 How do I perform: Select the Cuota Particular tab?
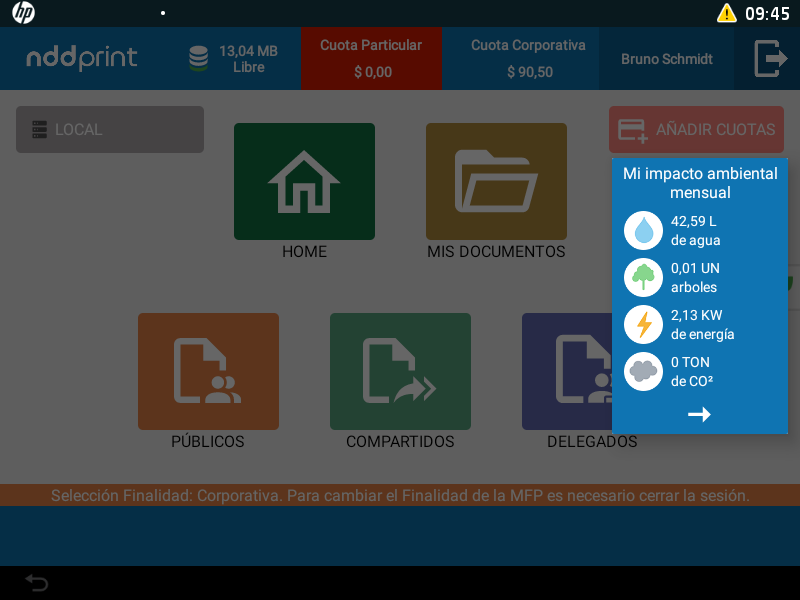point(371,58)
